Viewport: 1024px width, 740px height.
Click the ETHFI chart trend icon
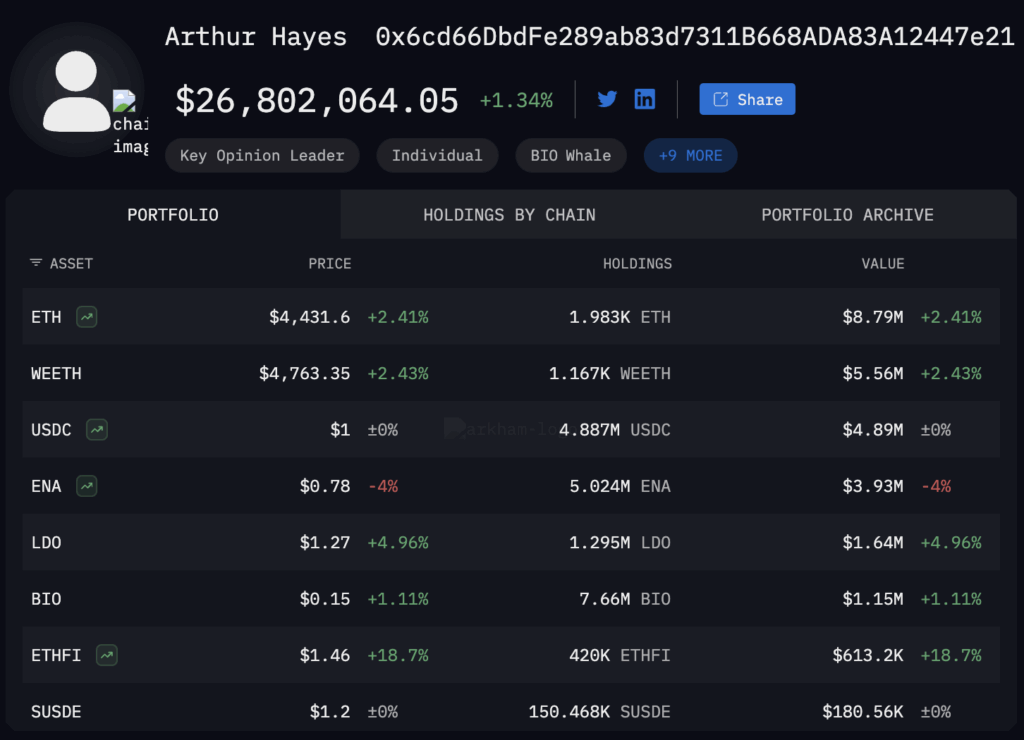pyautogui.click(x=107, y=655)
